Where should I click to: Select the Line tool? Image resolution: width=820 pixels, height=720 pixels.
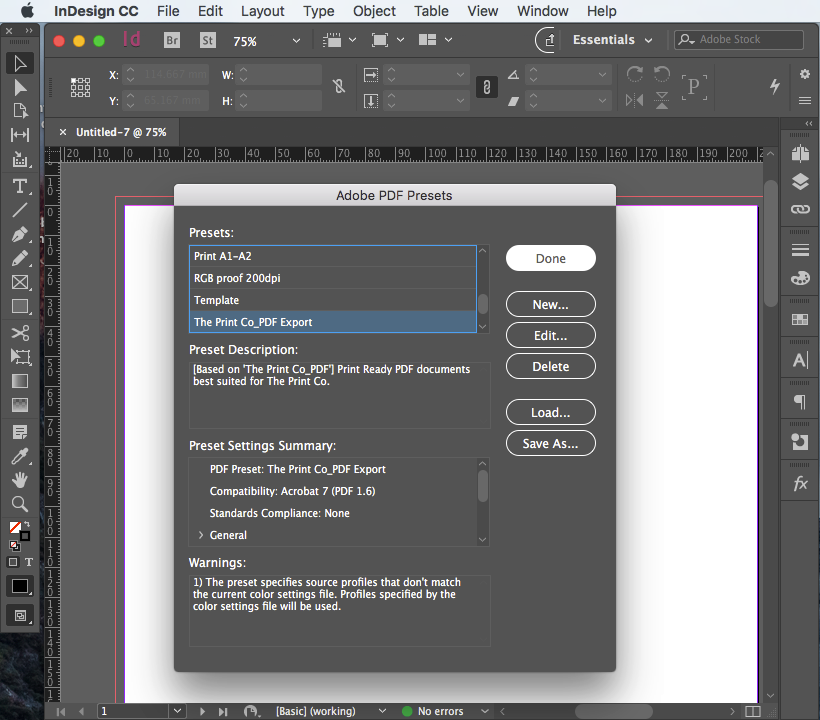20,210
